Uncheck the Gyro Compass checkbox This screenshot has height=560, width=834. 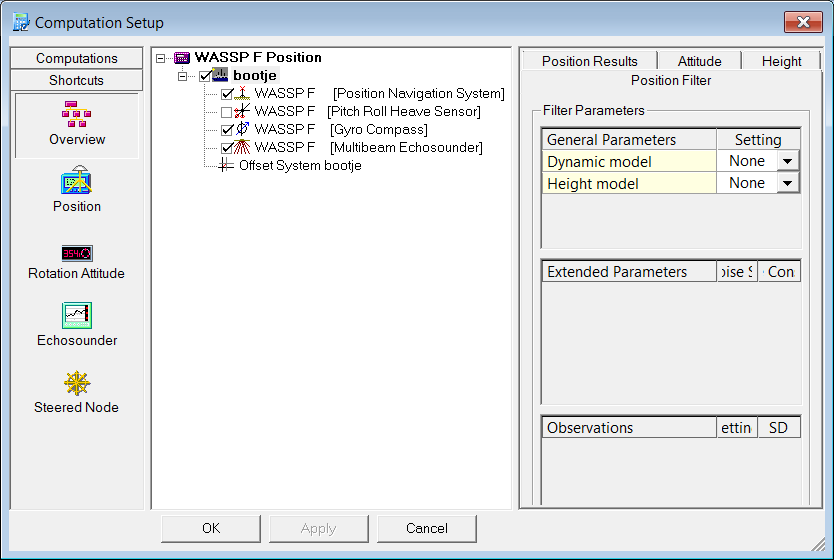tap(227, 130)
